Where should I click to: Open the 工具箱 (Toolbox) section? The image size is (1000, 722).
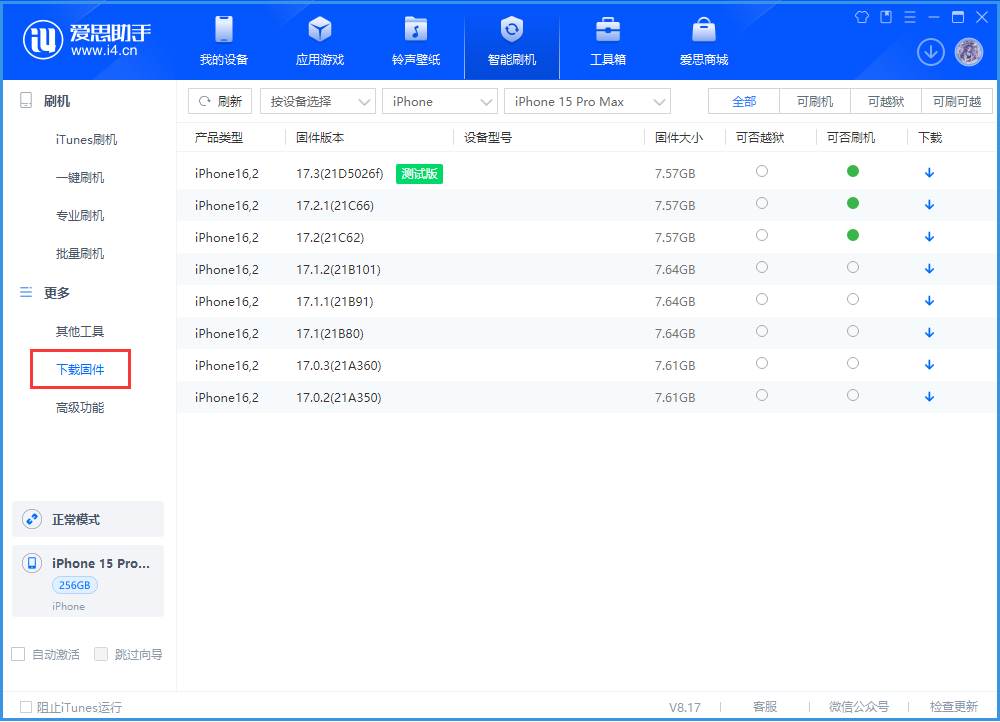(x=607, y=42)
